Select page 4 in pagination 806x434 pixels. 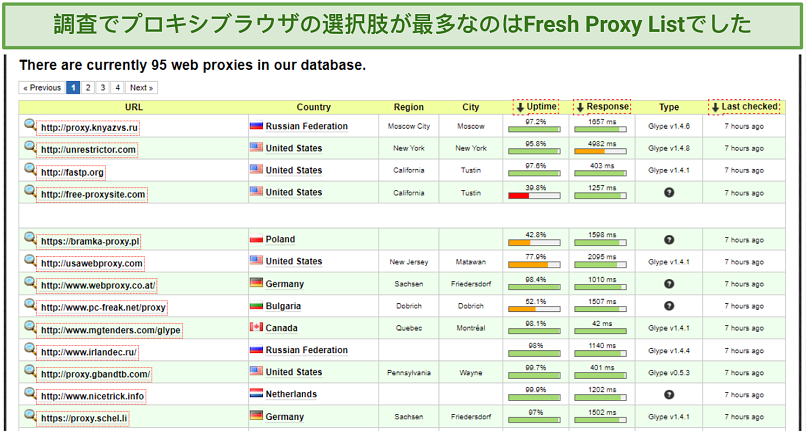coord(118,88)
